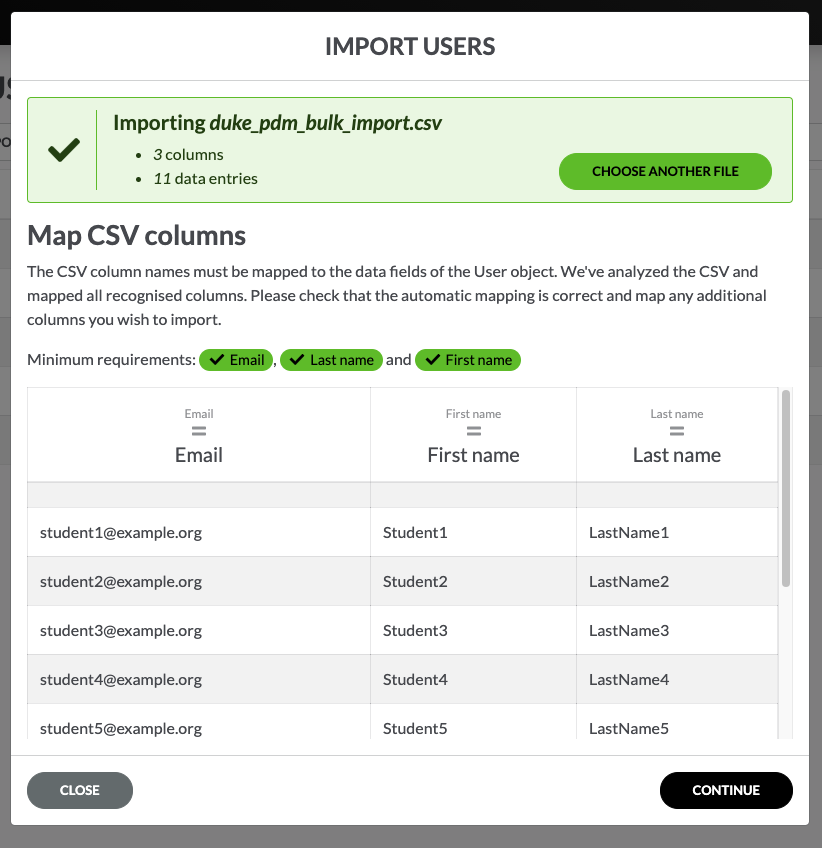Click the duke_pdm_bulk_import.csv file name heading

coord(325,123)
